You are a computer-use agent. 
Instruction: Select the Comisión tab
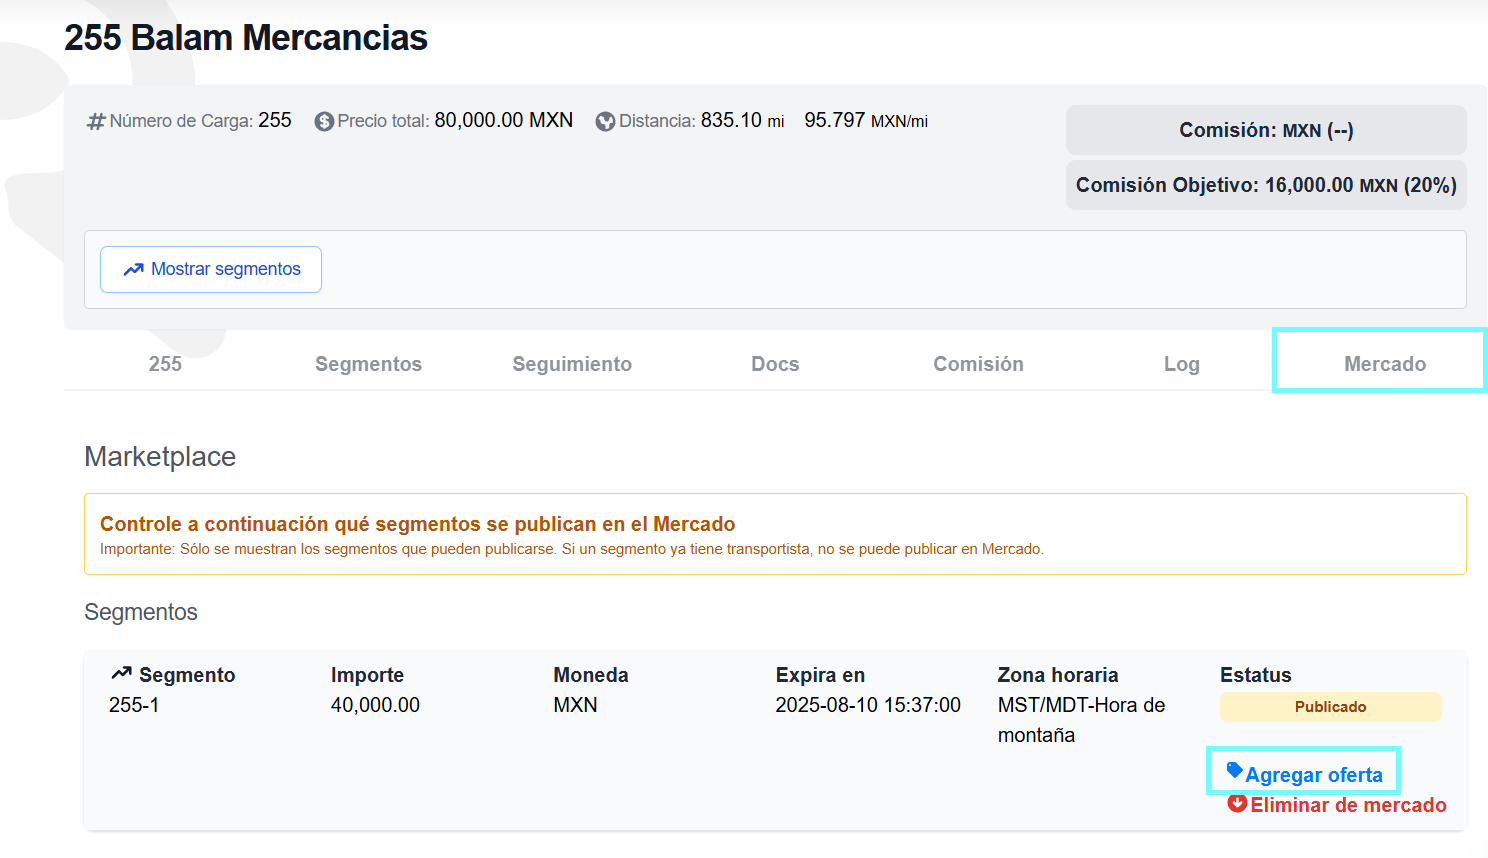tap(978, 364)
